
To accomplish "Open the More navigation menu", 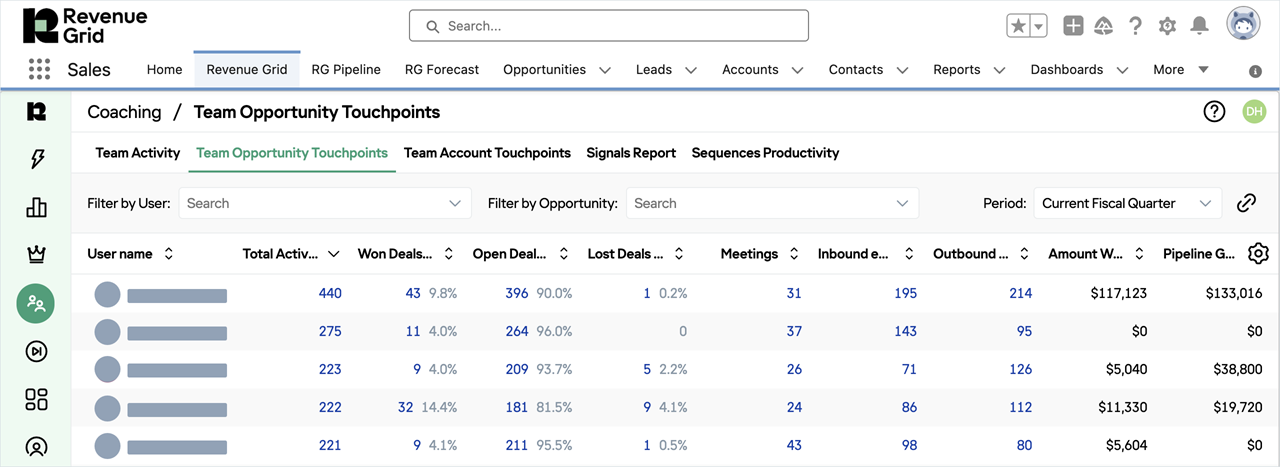I will (x=1181, y=70).
